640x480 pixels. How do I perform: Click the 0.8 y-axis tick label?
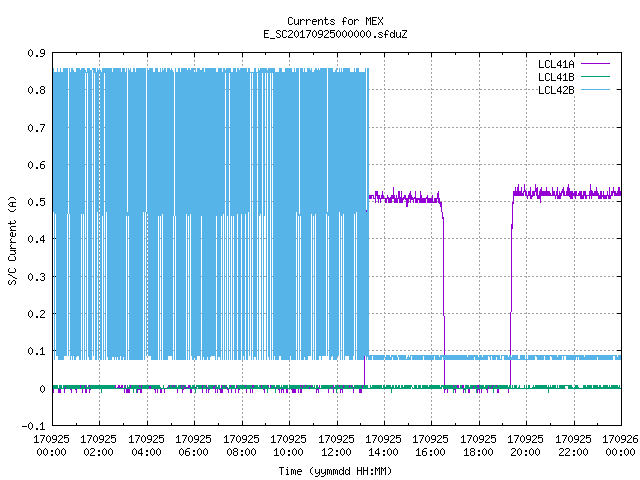click(36, 90)
